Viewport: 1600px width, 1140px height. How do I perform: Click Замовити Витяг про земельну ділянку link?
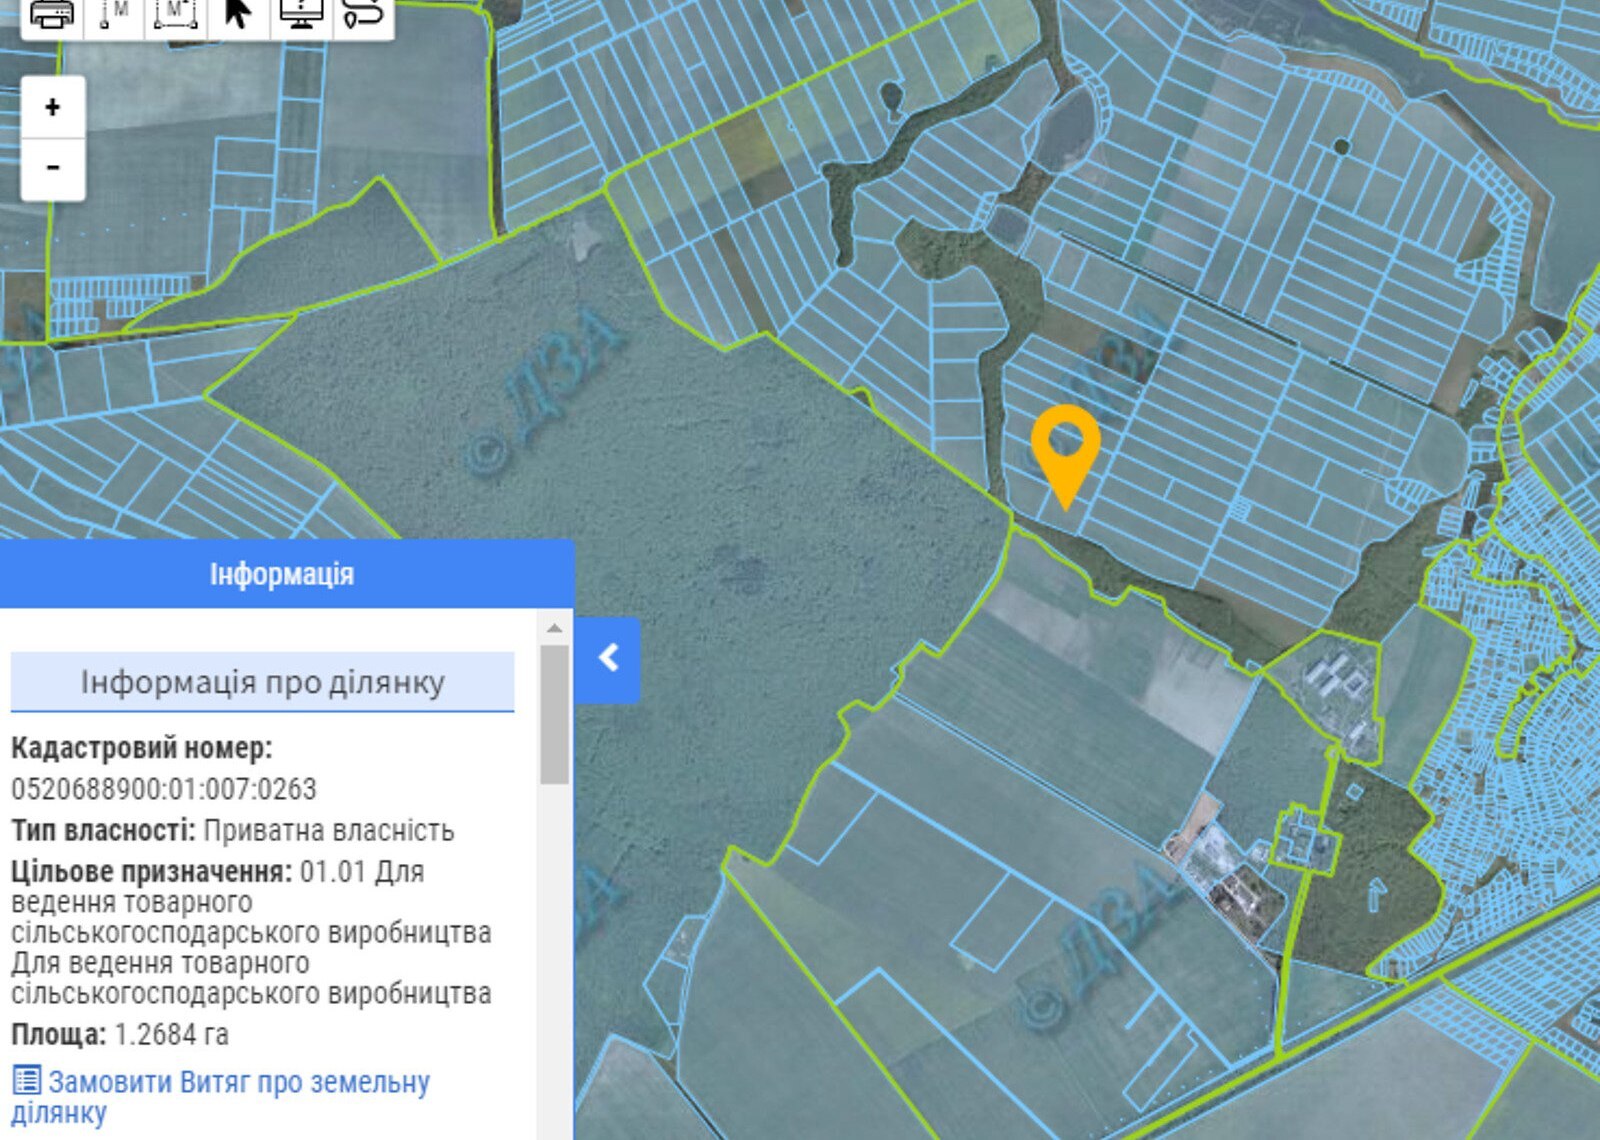pos(238,1083)
